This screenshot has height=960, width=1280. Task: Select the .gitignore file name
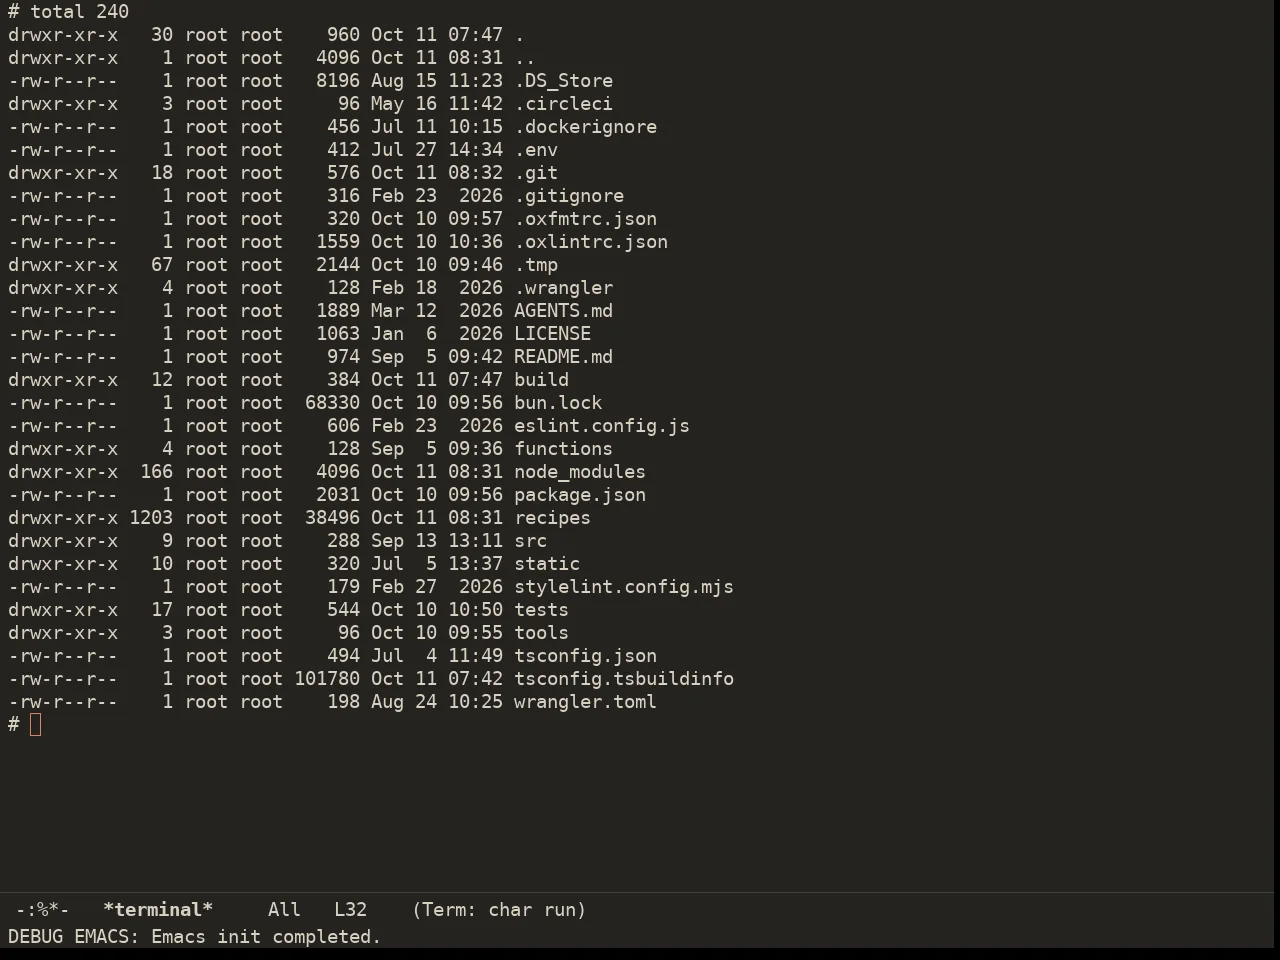(x=569, y=196)
